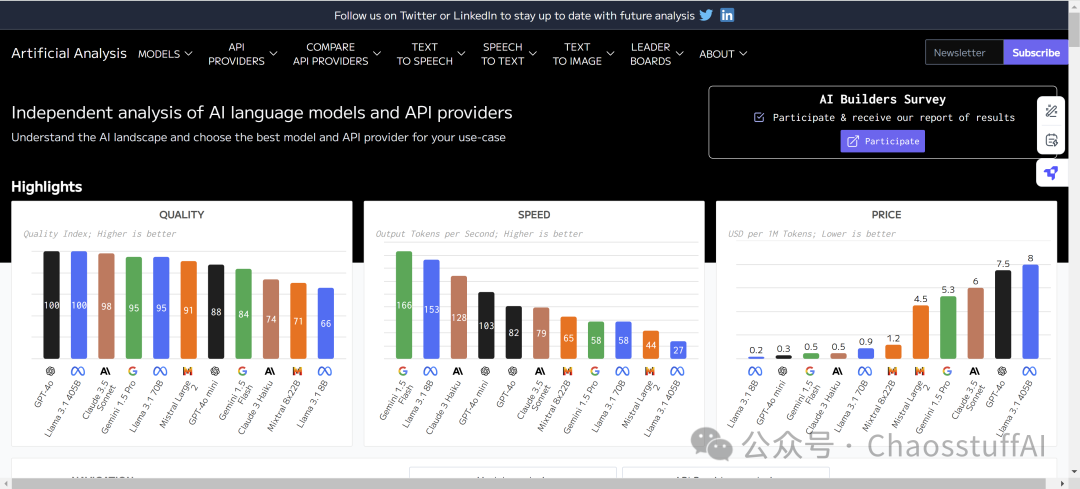Go to Artificial Analysis home logo link
The image size is (1080, 489).
[x=69, y=53]
